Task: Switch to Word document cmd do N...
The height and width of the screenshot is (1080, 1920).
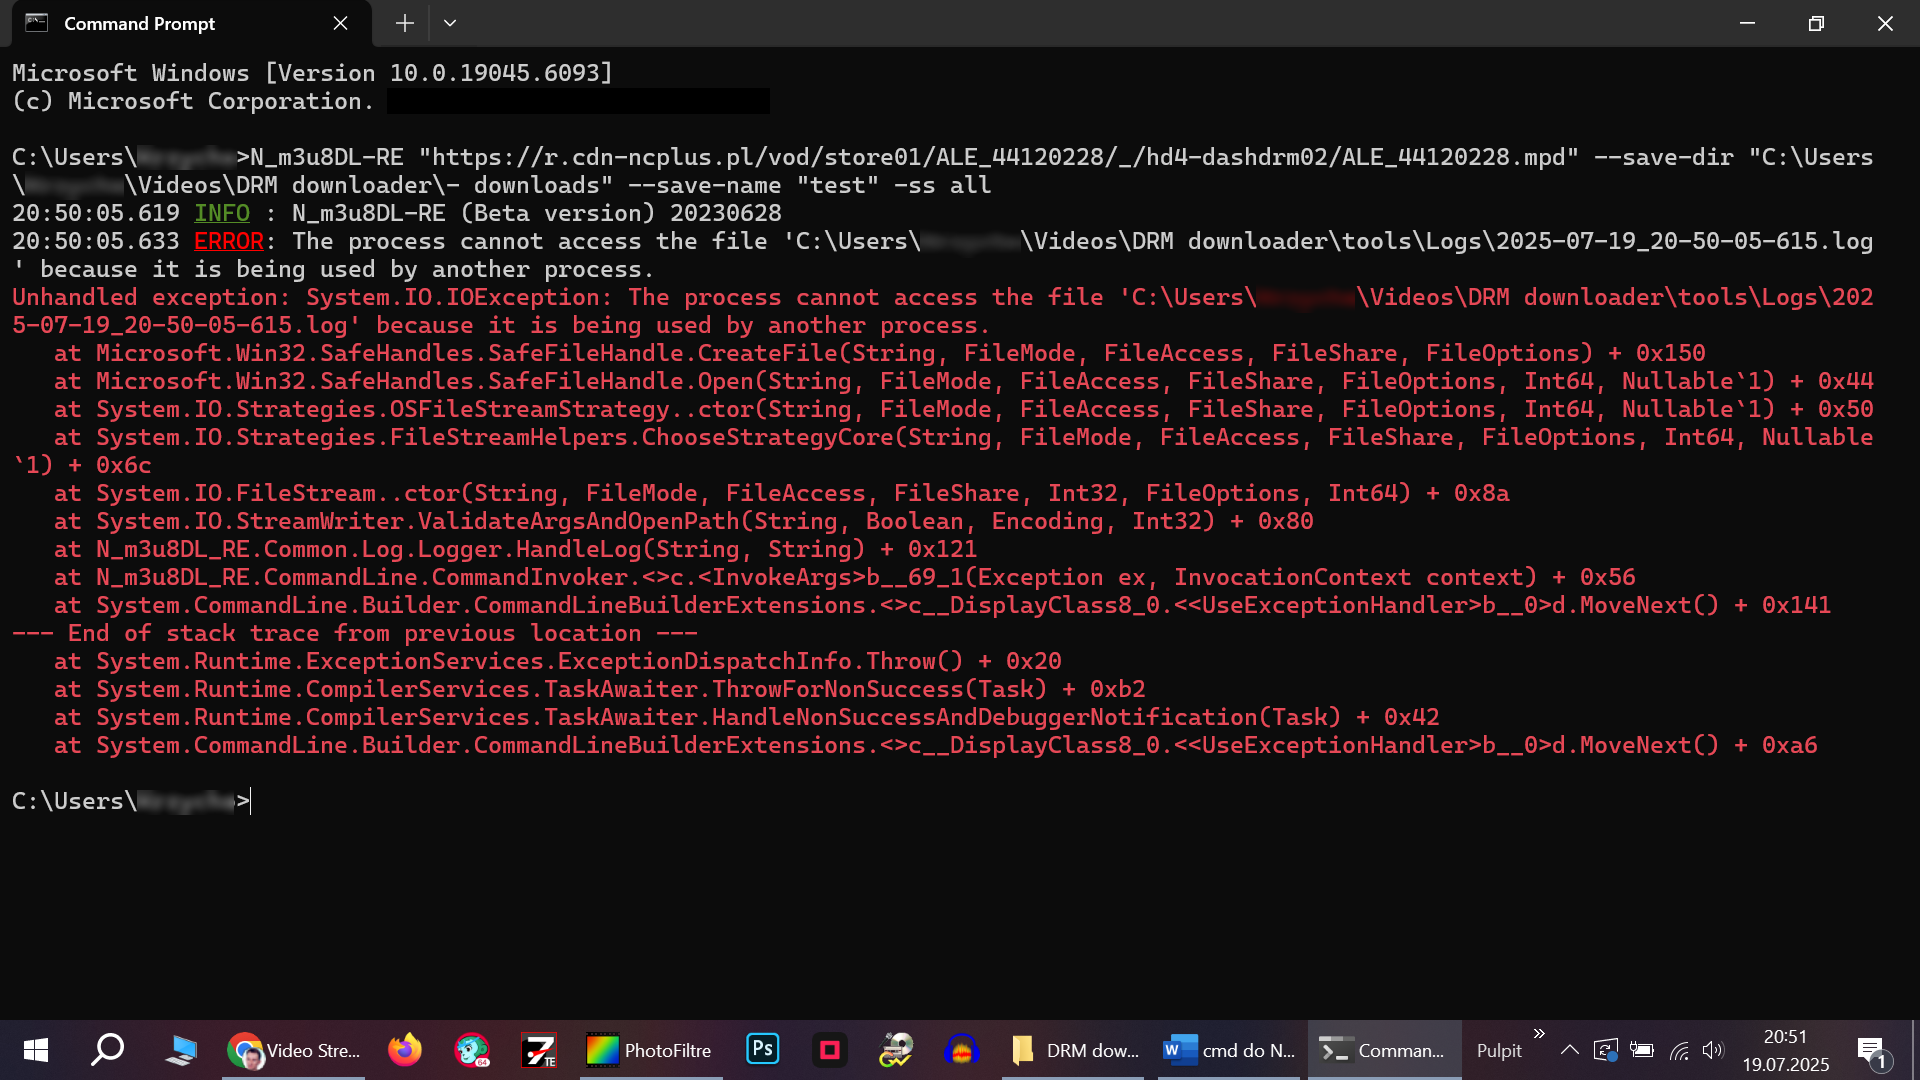Action: coord(1229,1050)
